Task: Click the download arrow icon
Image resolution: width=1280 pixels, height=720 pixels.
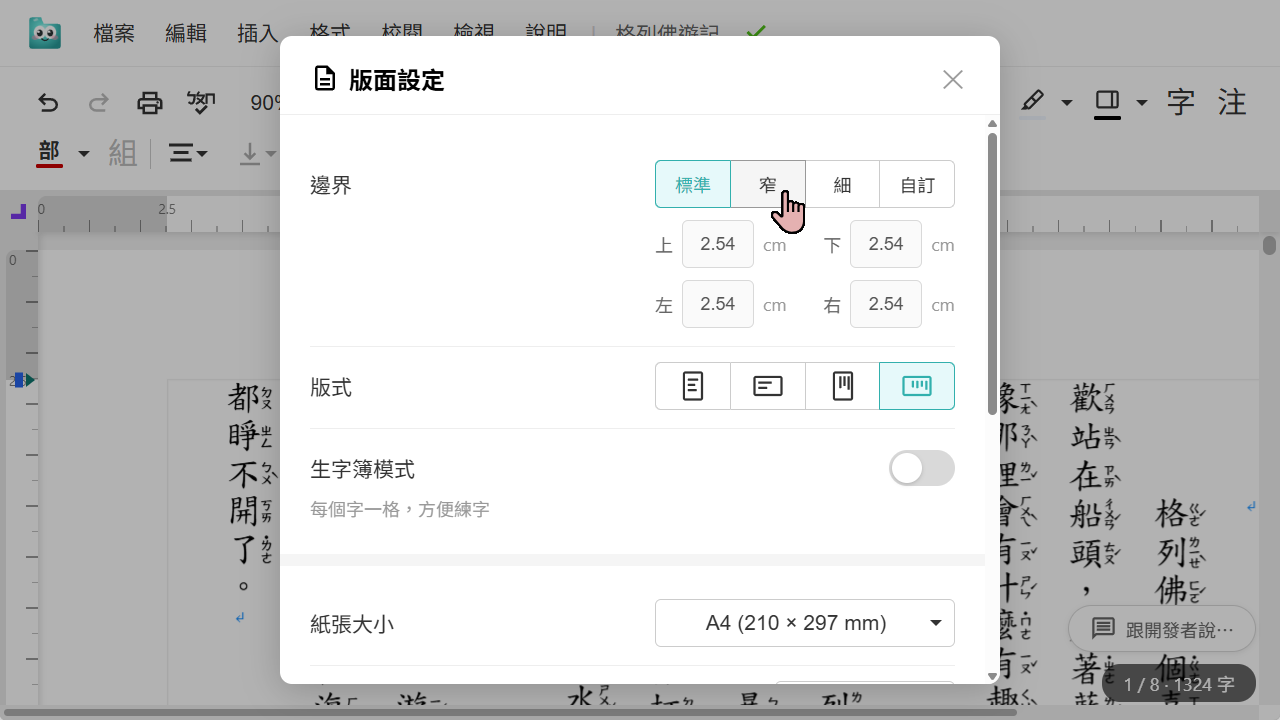Action: [250, 153]
